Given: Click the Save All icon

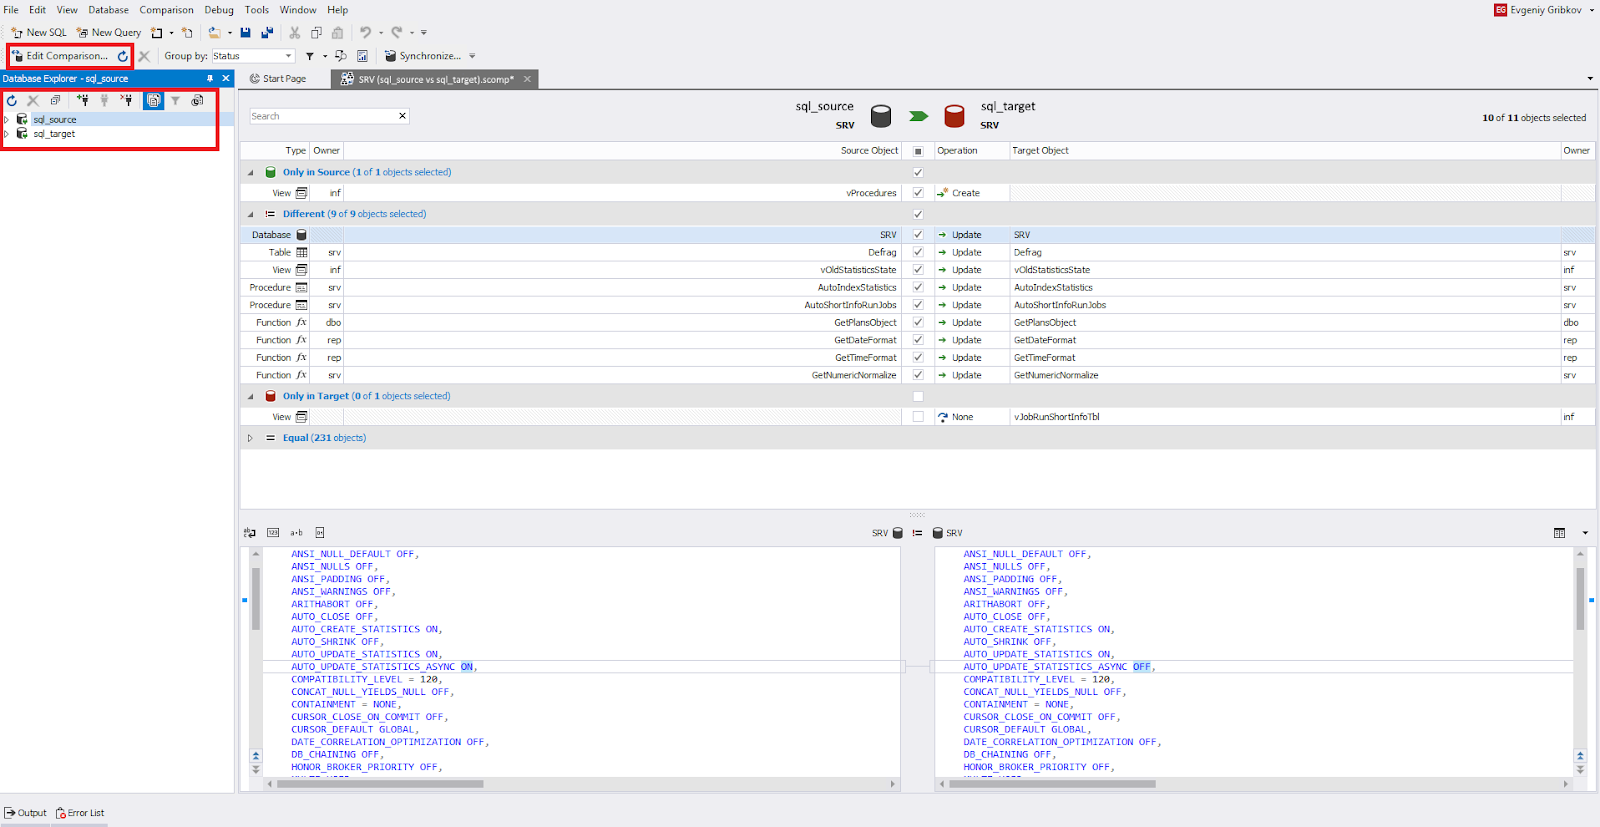Looking at the screenshot, I should click(267, 33).
